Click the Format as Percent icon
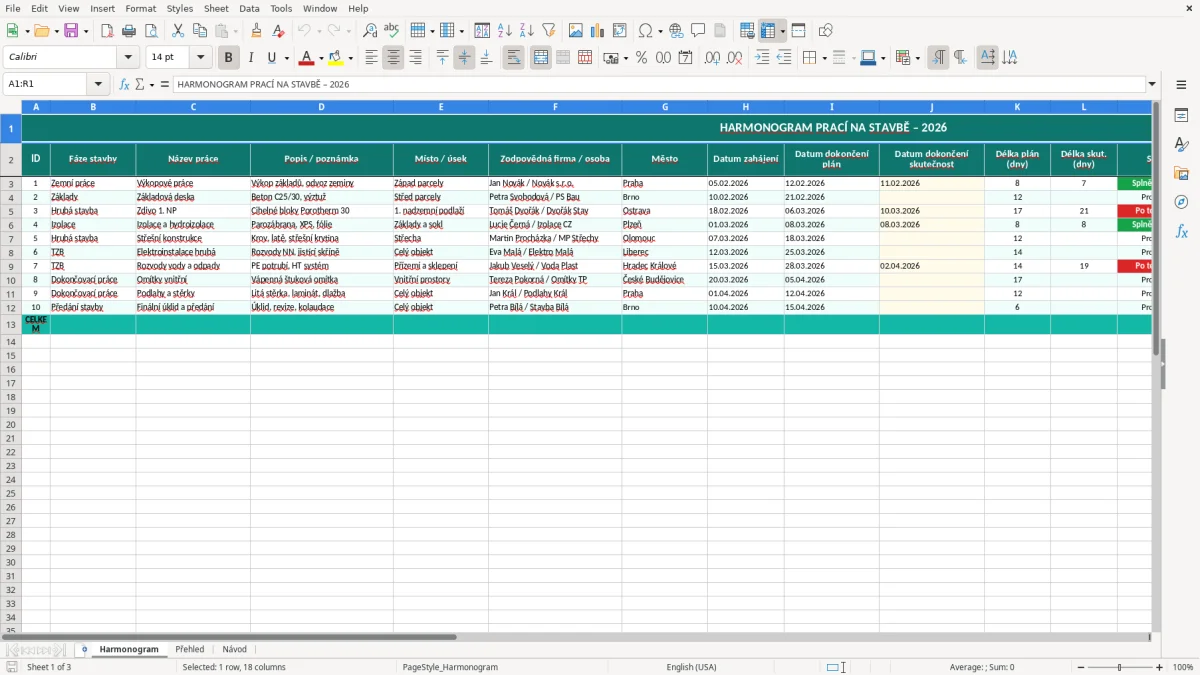The image size is (1200, 675). point(641,58)
